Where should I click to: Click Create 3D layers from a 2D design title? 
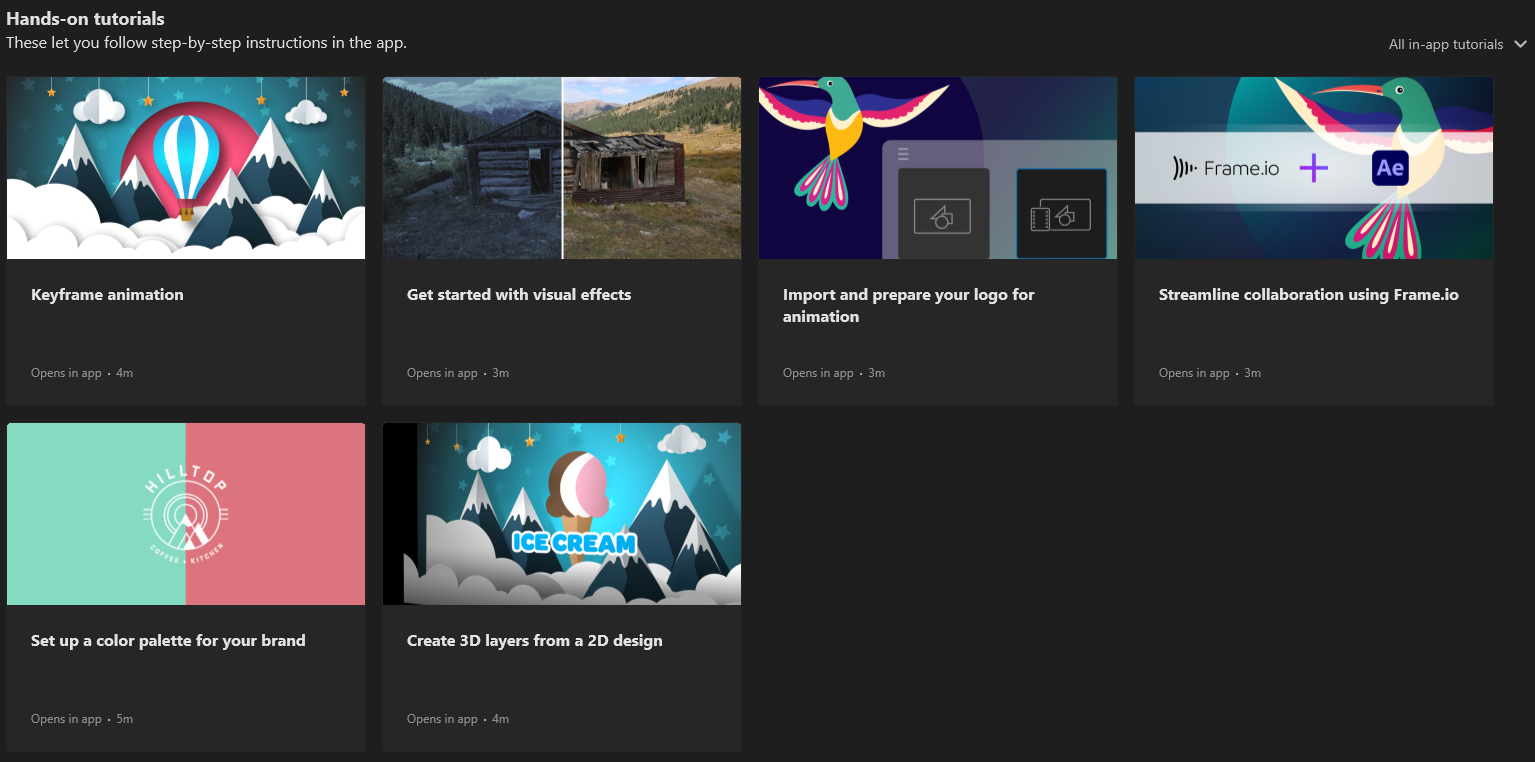535,641
